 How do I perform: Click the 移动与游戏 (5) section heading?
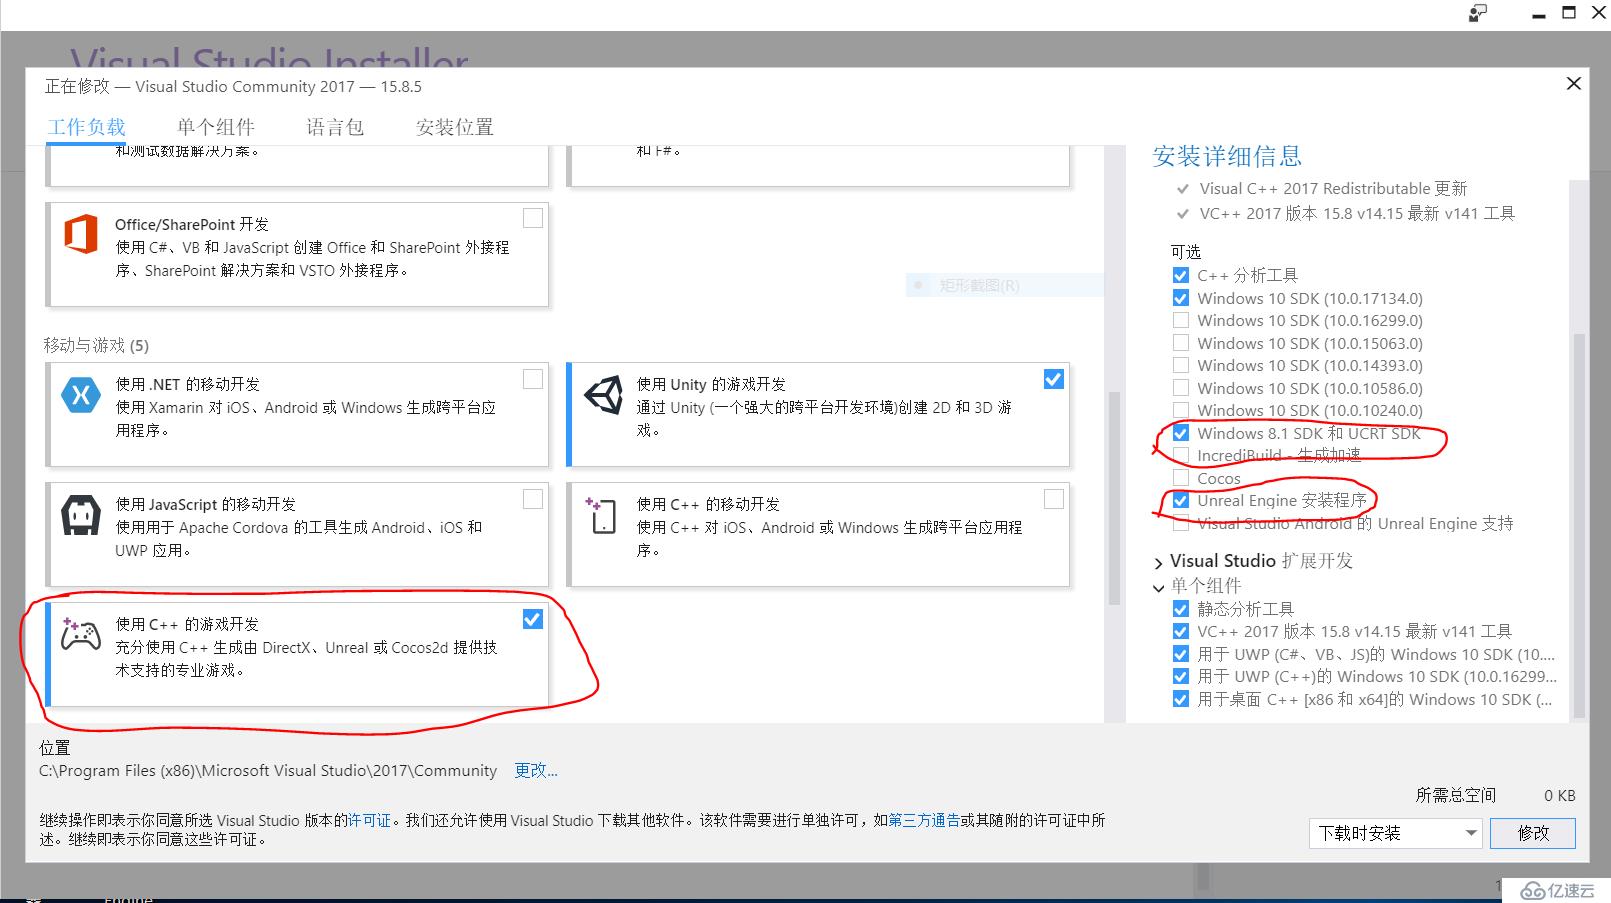point(96,345)
